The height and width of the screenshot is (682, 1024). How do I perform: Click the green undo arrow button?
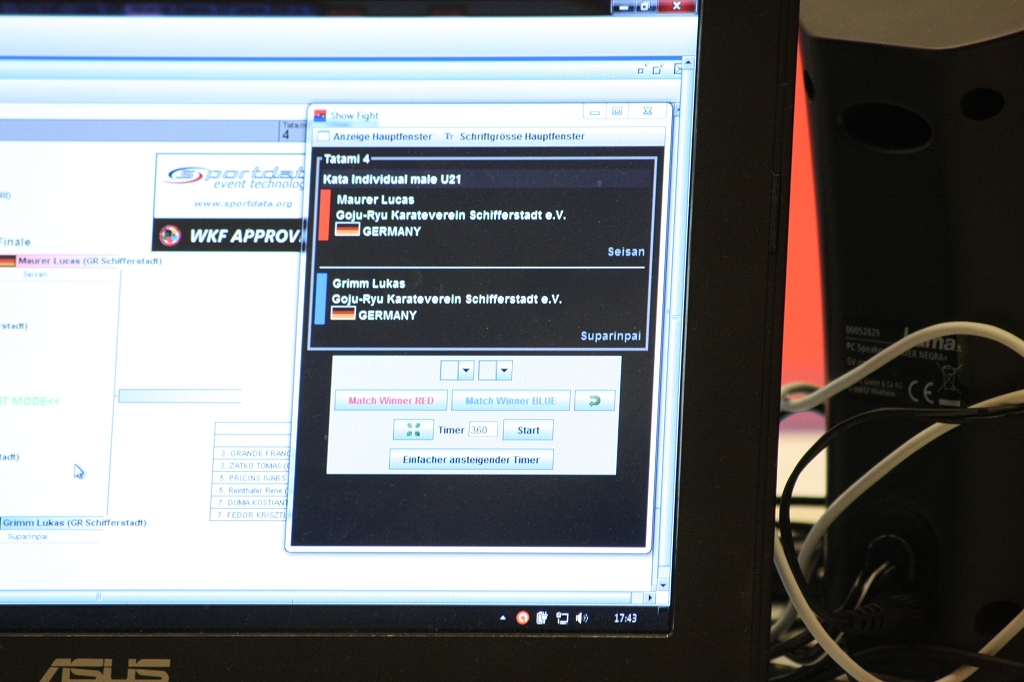(x=594, y=400)
